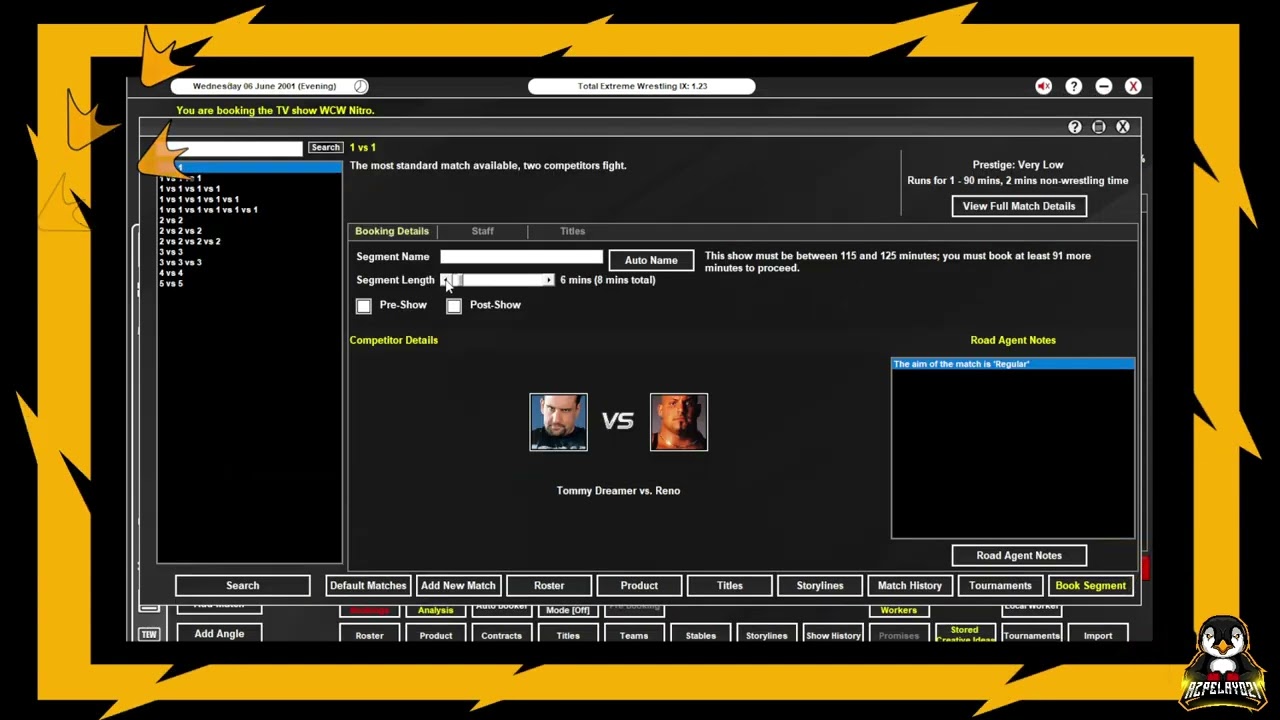The width and height of the screenshot is (1280, 720).
Task: Click Show History in the background window
Action: coord(833,635)
